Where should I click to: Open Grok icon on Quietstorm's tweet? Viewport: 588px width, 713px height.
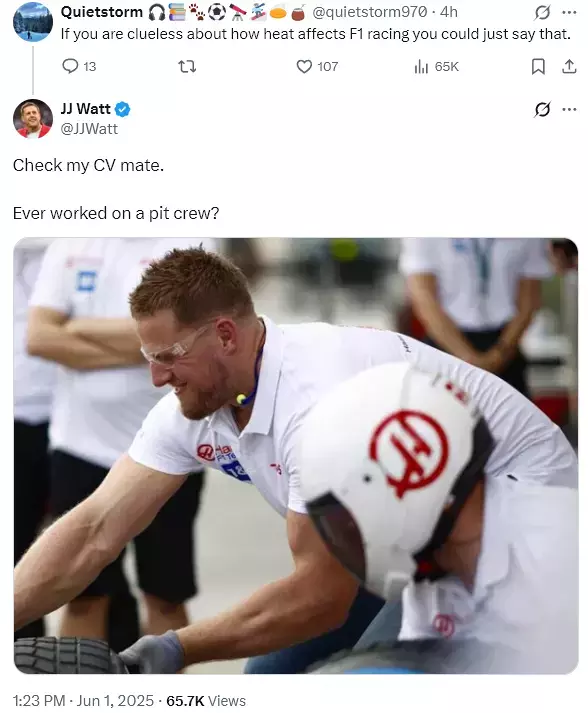click(542, 12)
